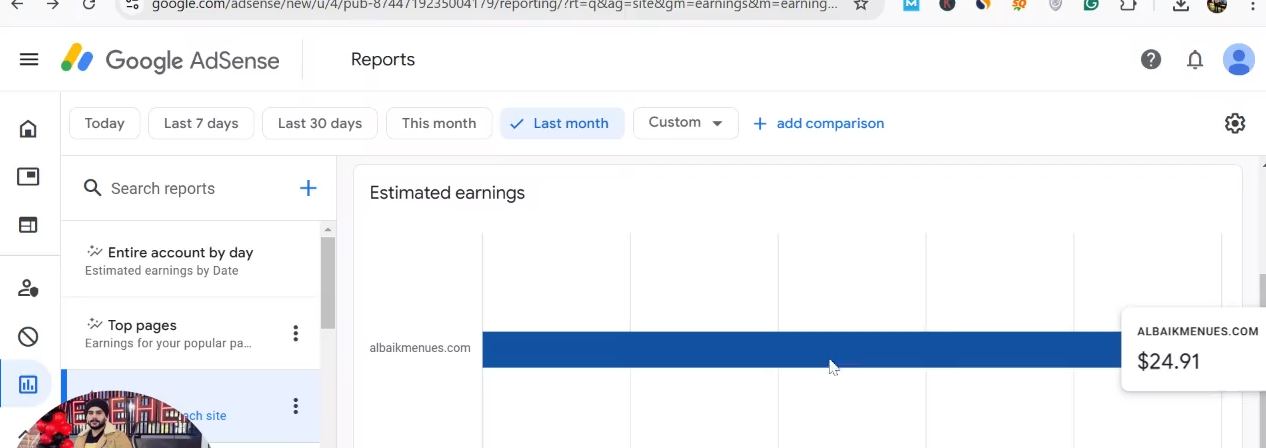
Task: Click the Estimated earnings heading
Action: [447, 193]
